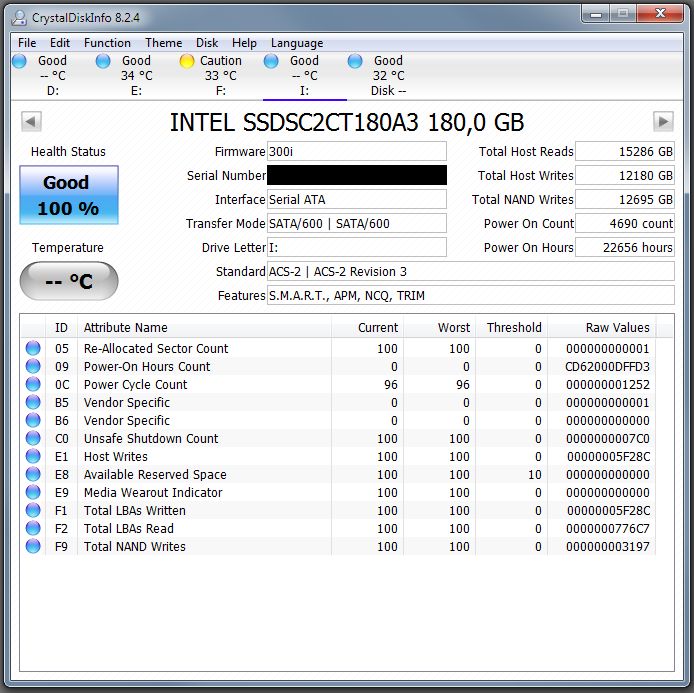Click the Attribute Name column header
Screen dimensions: 694x693
coord(204,327)
